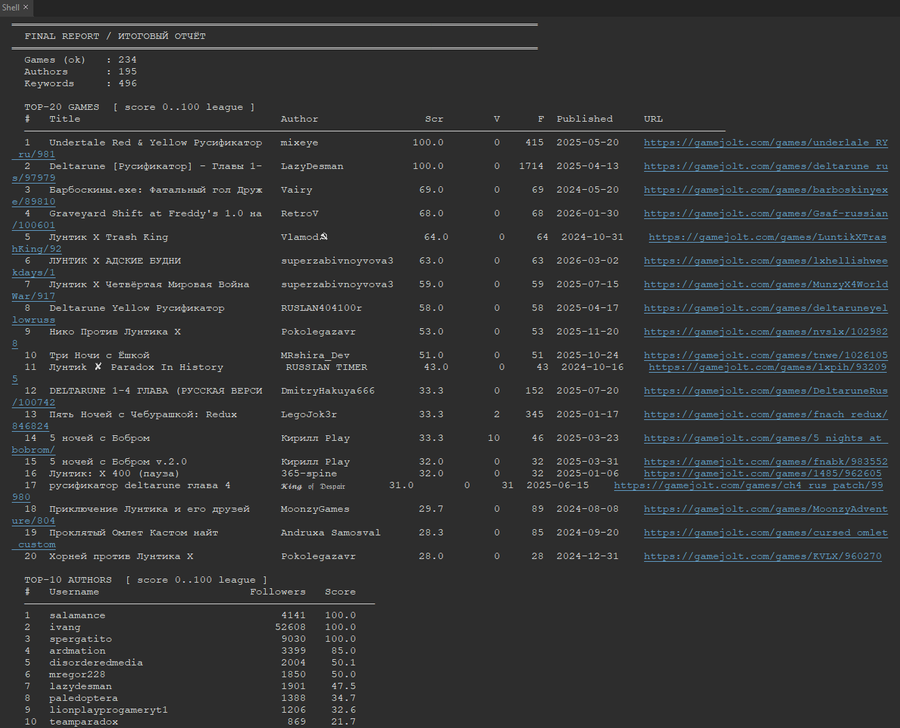
Task: Open the gamejolt 5_nights_at_bobrom link
Action: 766,437
